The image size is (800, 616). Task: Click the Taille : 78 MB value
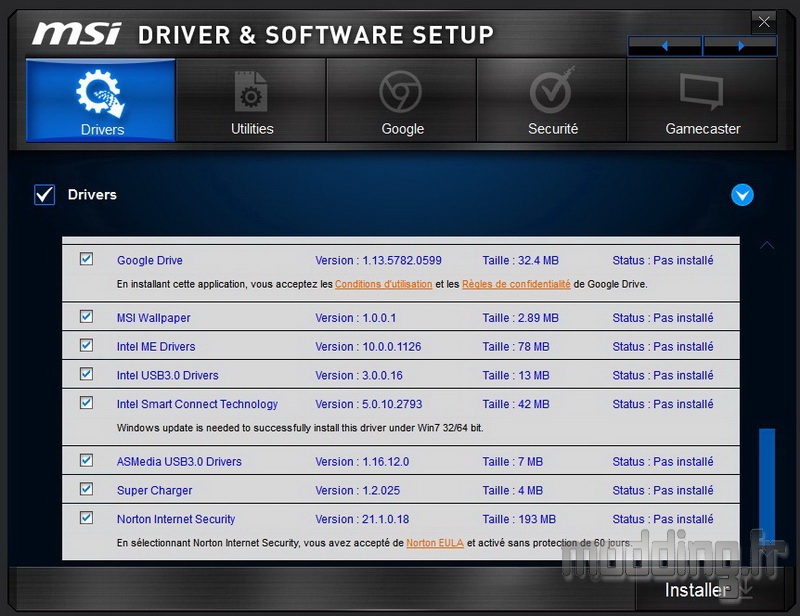(516, 347)
